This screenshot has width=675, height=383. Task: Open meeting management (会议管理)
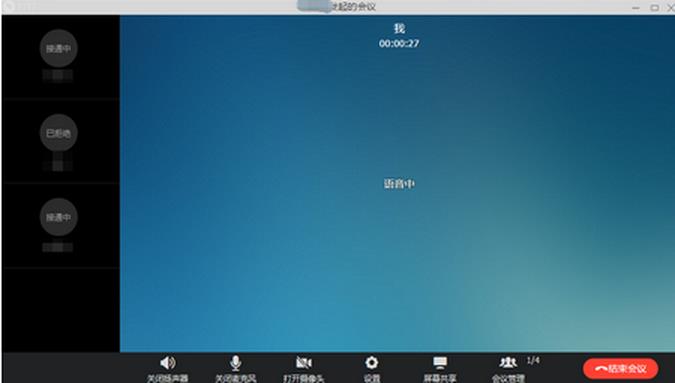(x=508, y=369)
